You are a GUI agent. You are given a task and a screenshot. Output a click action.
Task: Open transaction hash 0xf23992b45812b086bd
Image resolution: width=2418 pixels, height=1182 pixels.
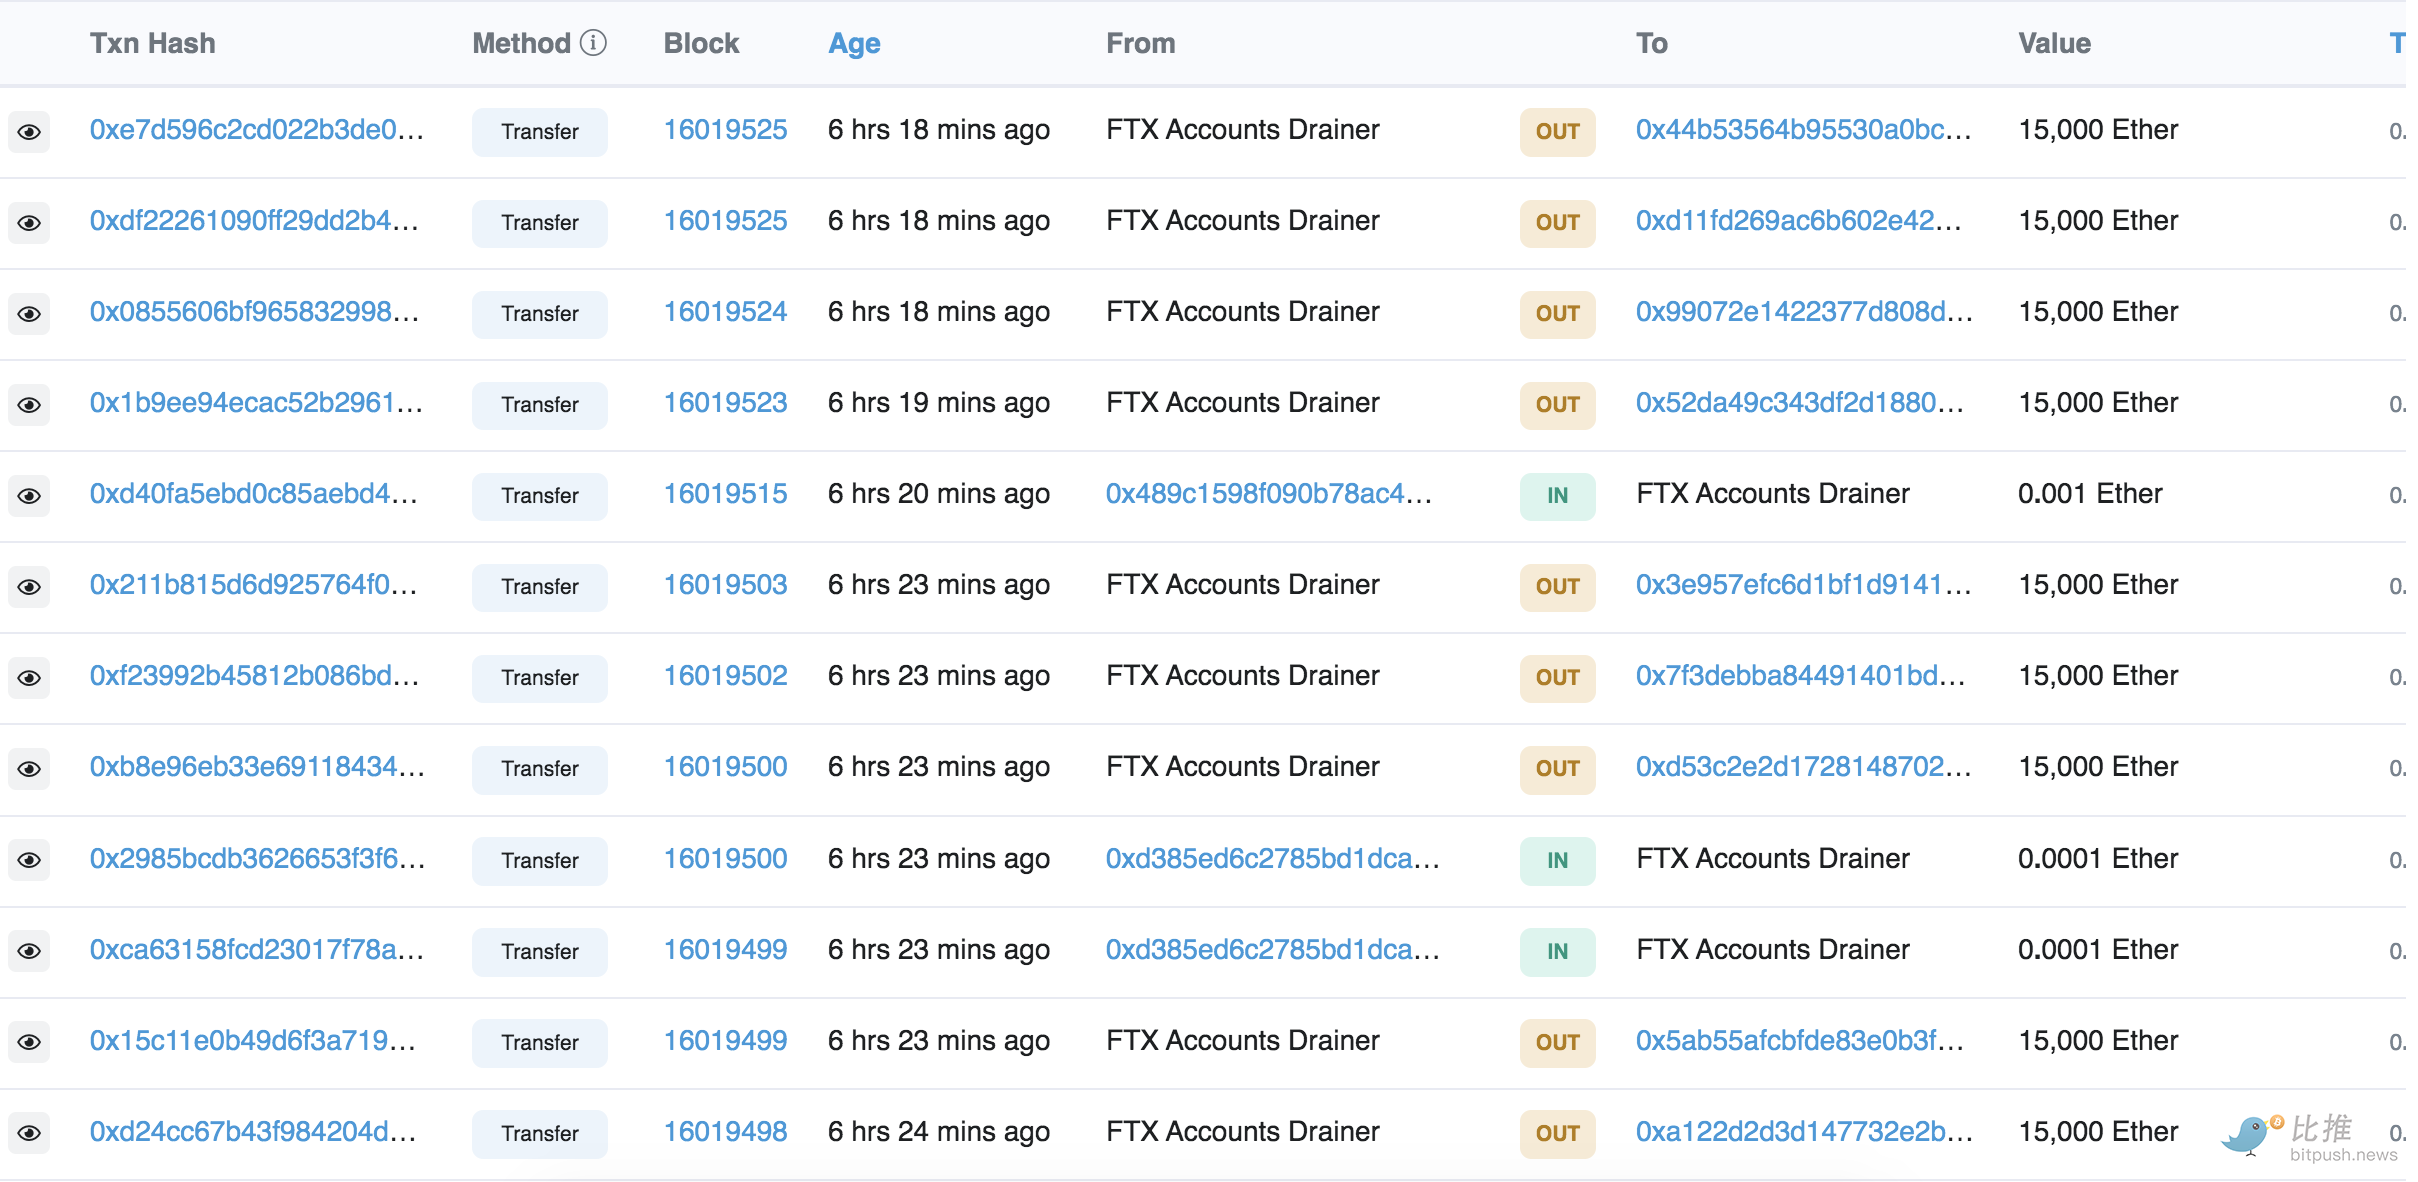click(254, 676)
